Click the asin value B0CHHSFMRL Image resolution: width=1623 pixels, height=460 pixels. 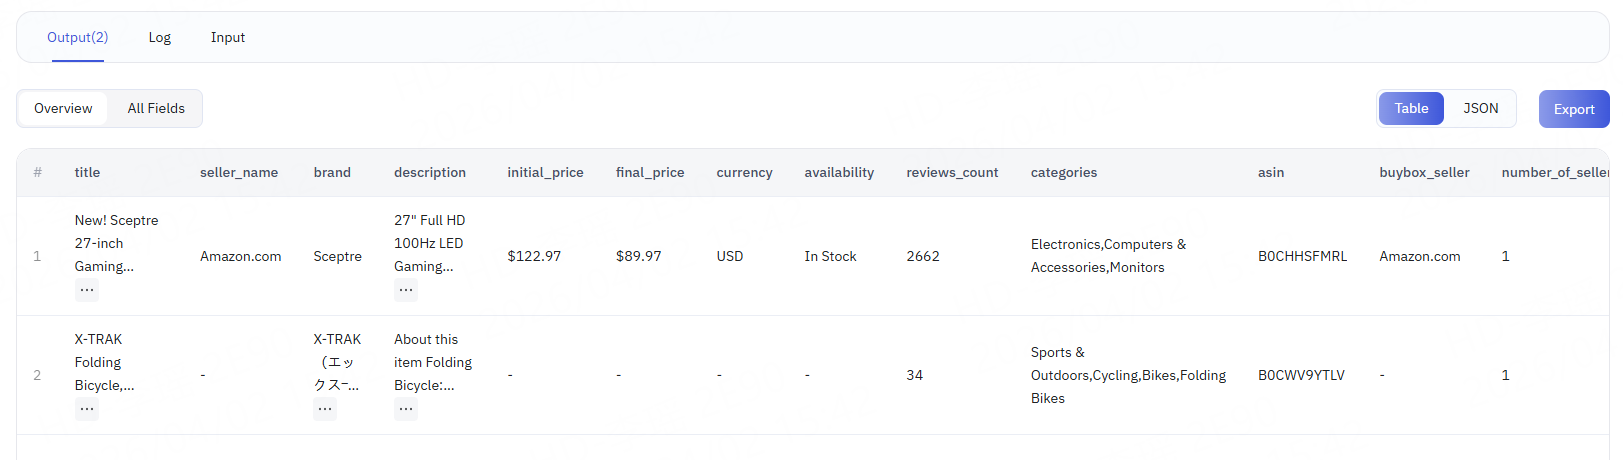[1302, 256]
